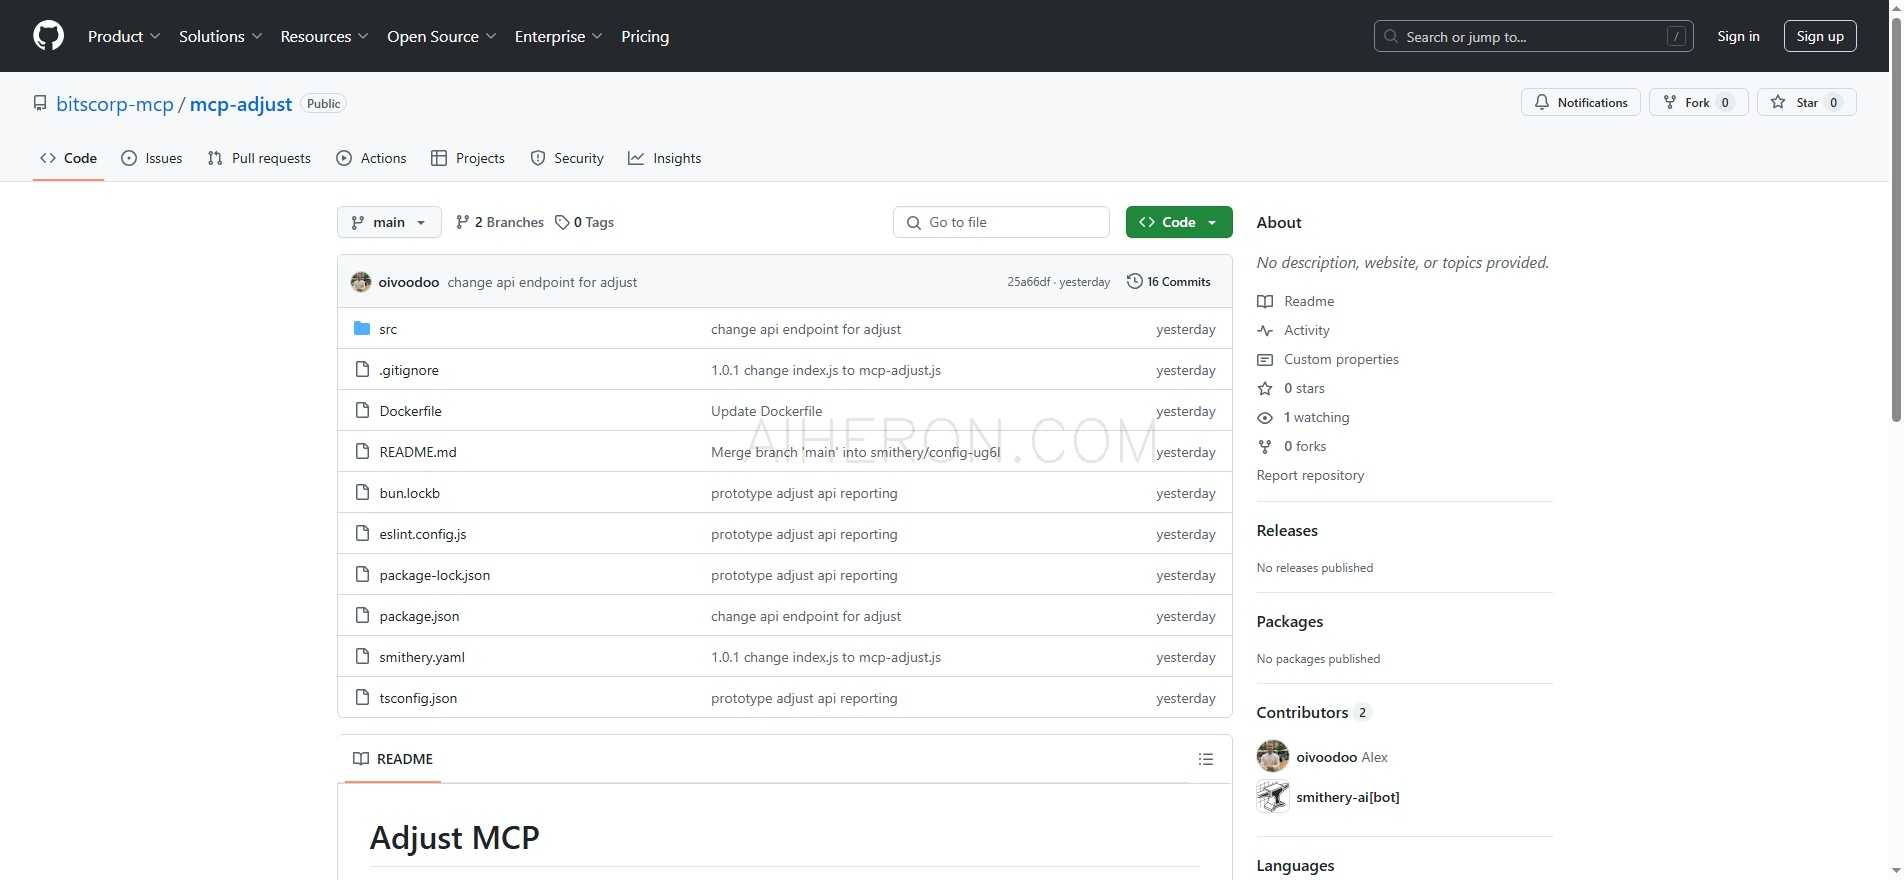Open the Releases heading link

(x=1287, y=530)
